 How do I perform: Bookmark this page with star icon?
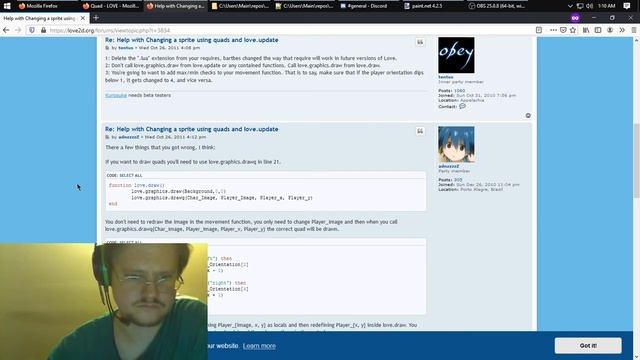tap(573, 30)
